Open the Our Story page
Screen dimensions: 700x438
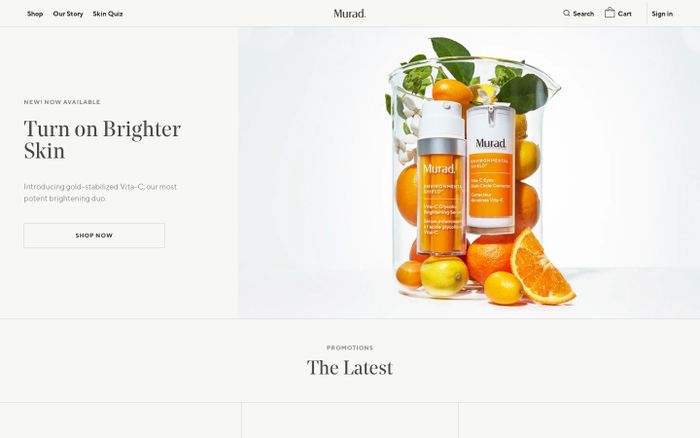click(68, 14)
